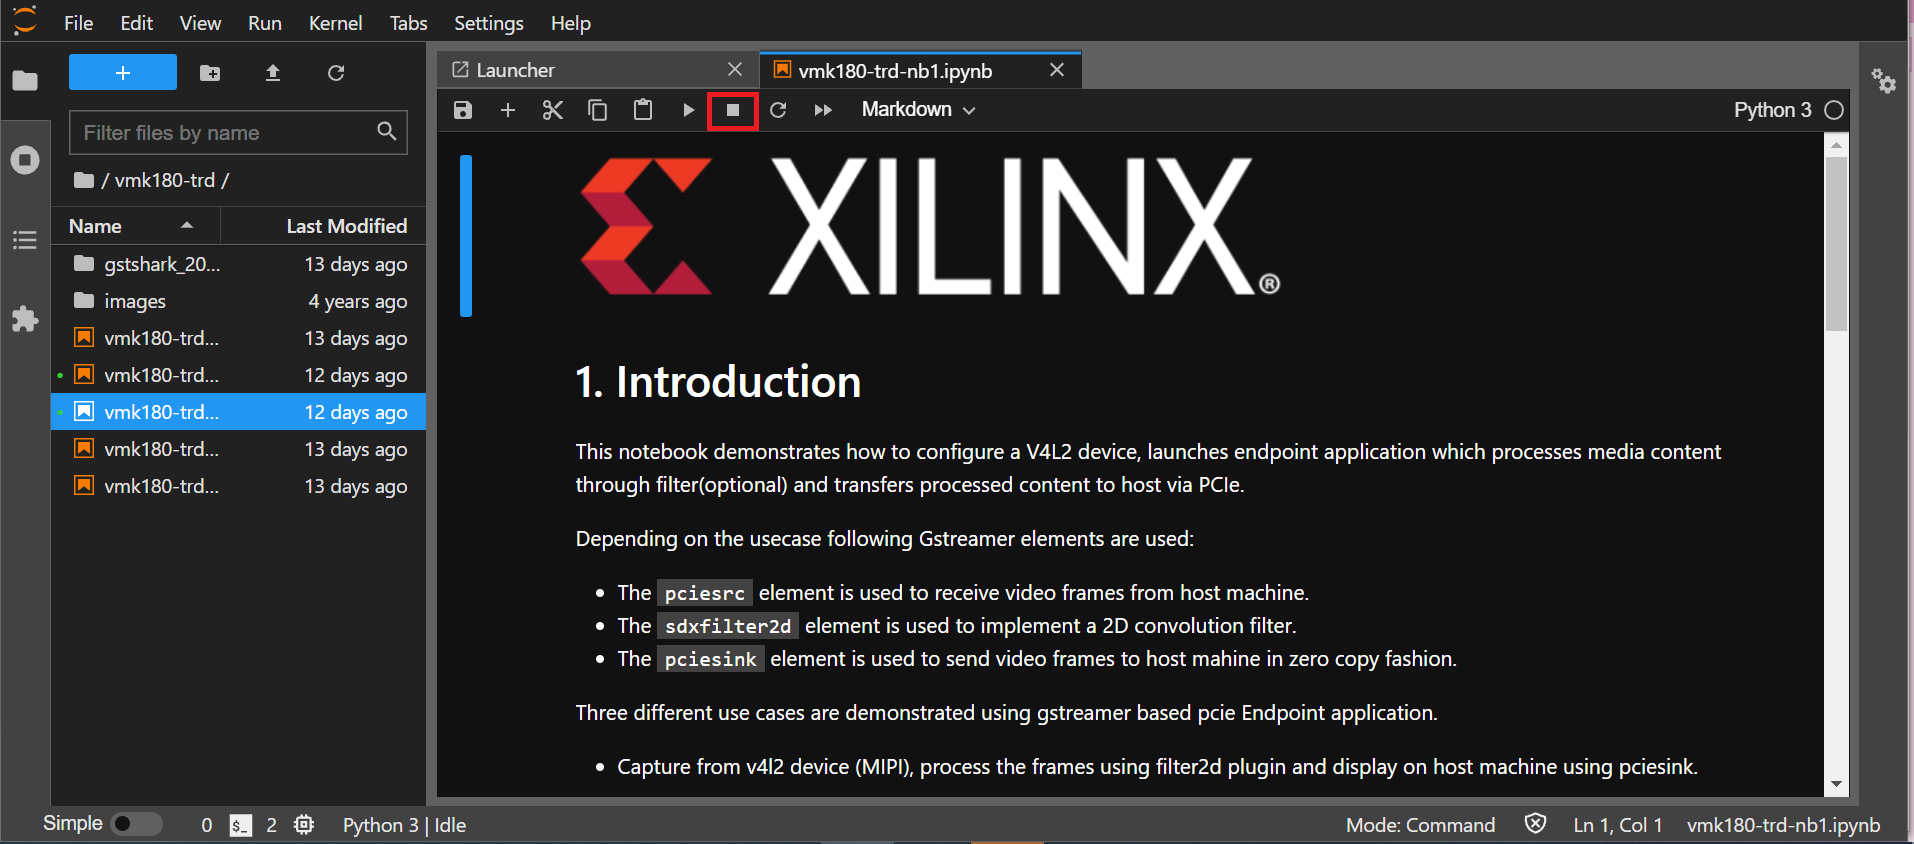Close the Launcher tab
Viewport: 1914px width, 844px height.
click(735, 69)
